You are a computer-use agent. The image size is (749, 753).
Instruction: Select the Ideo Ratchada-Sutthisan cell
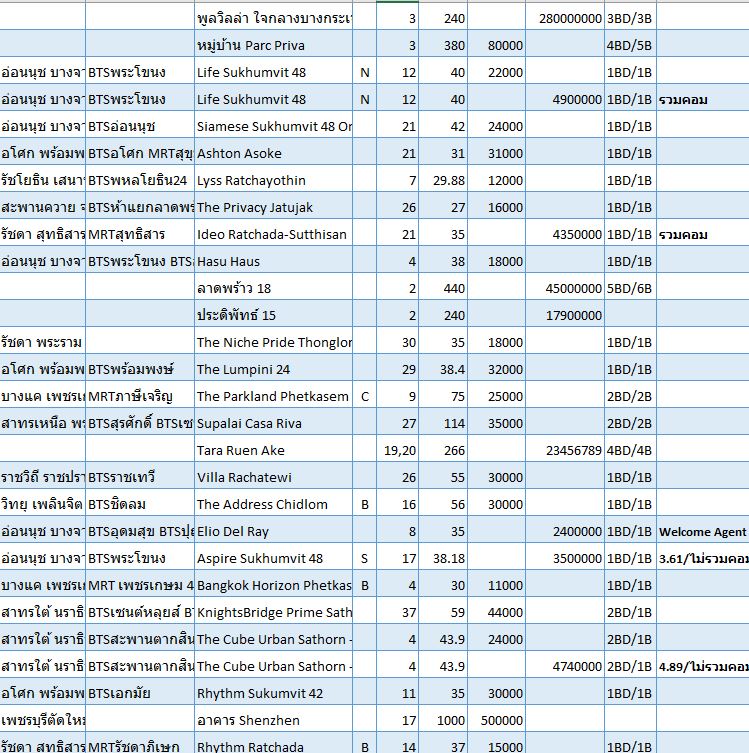coord(274,234)
